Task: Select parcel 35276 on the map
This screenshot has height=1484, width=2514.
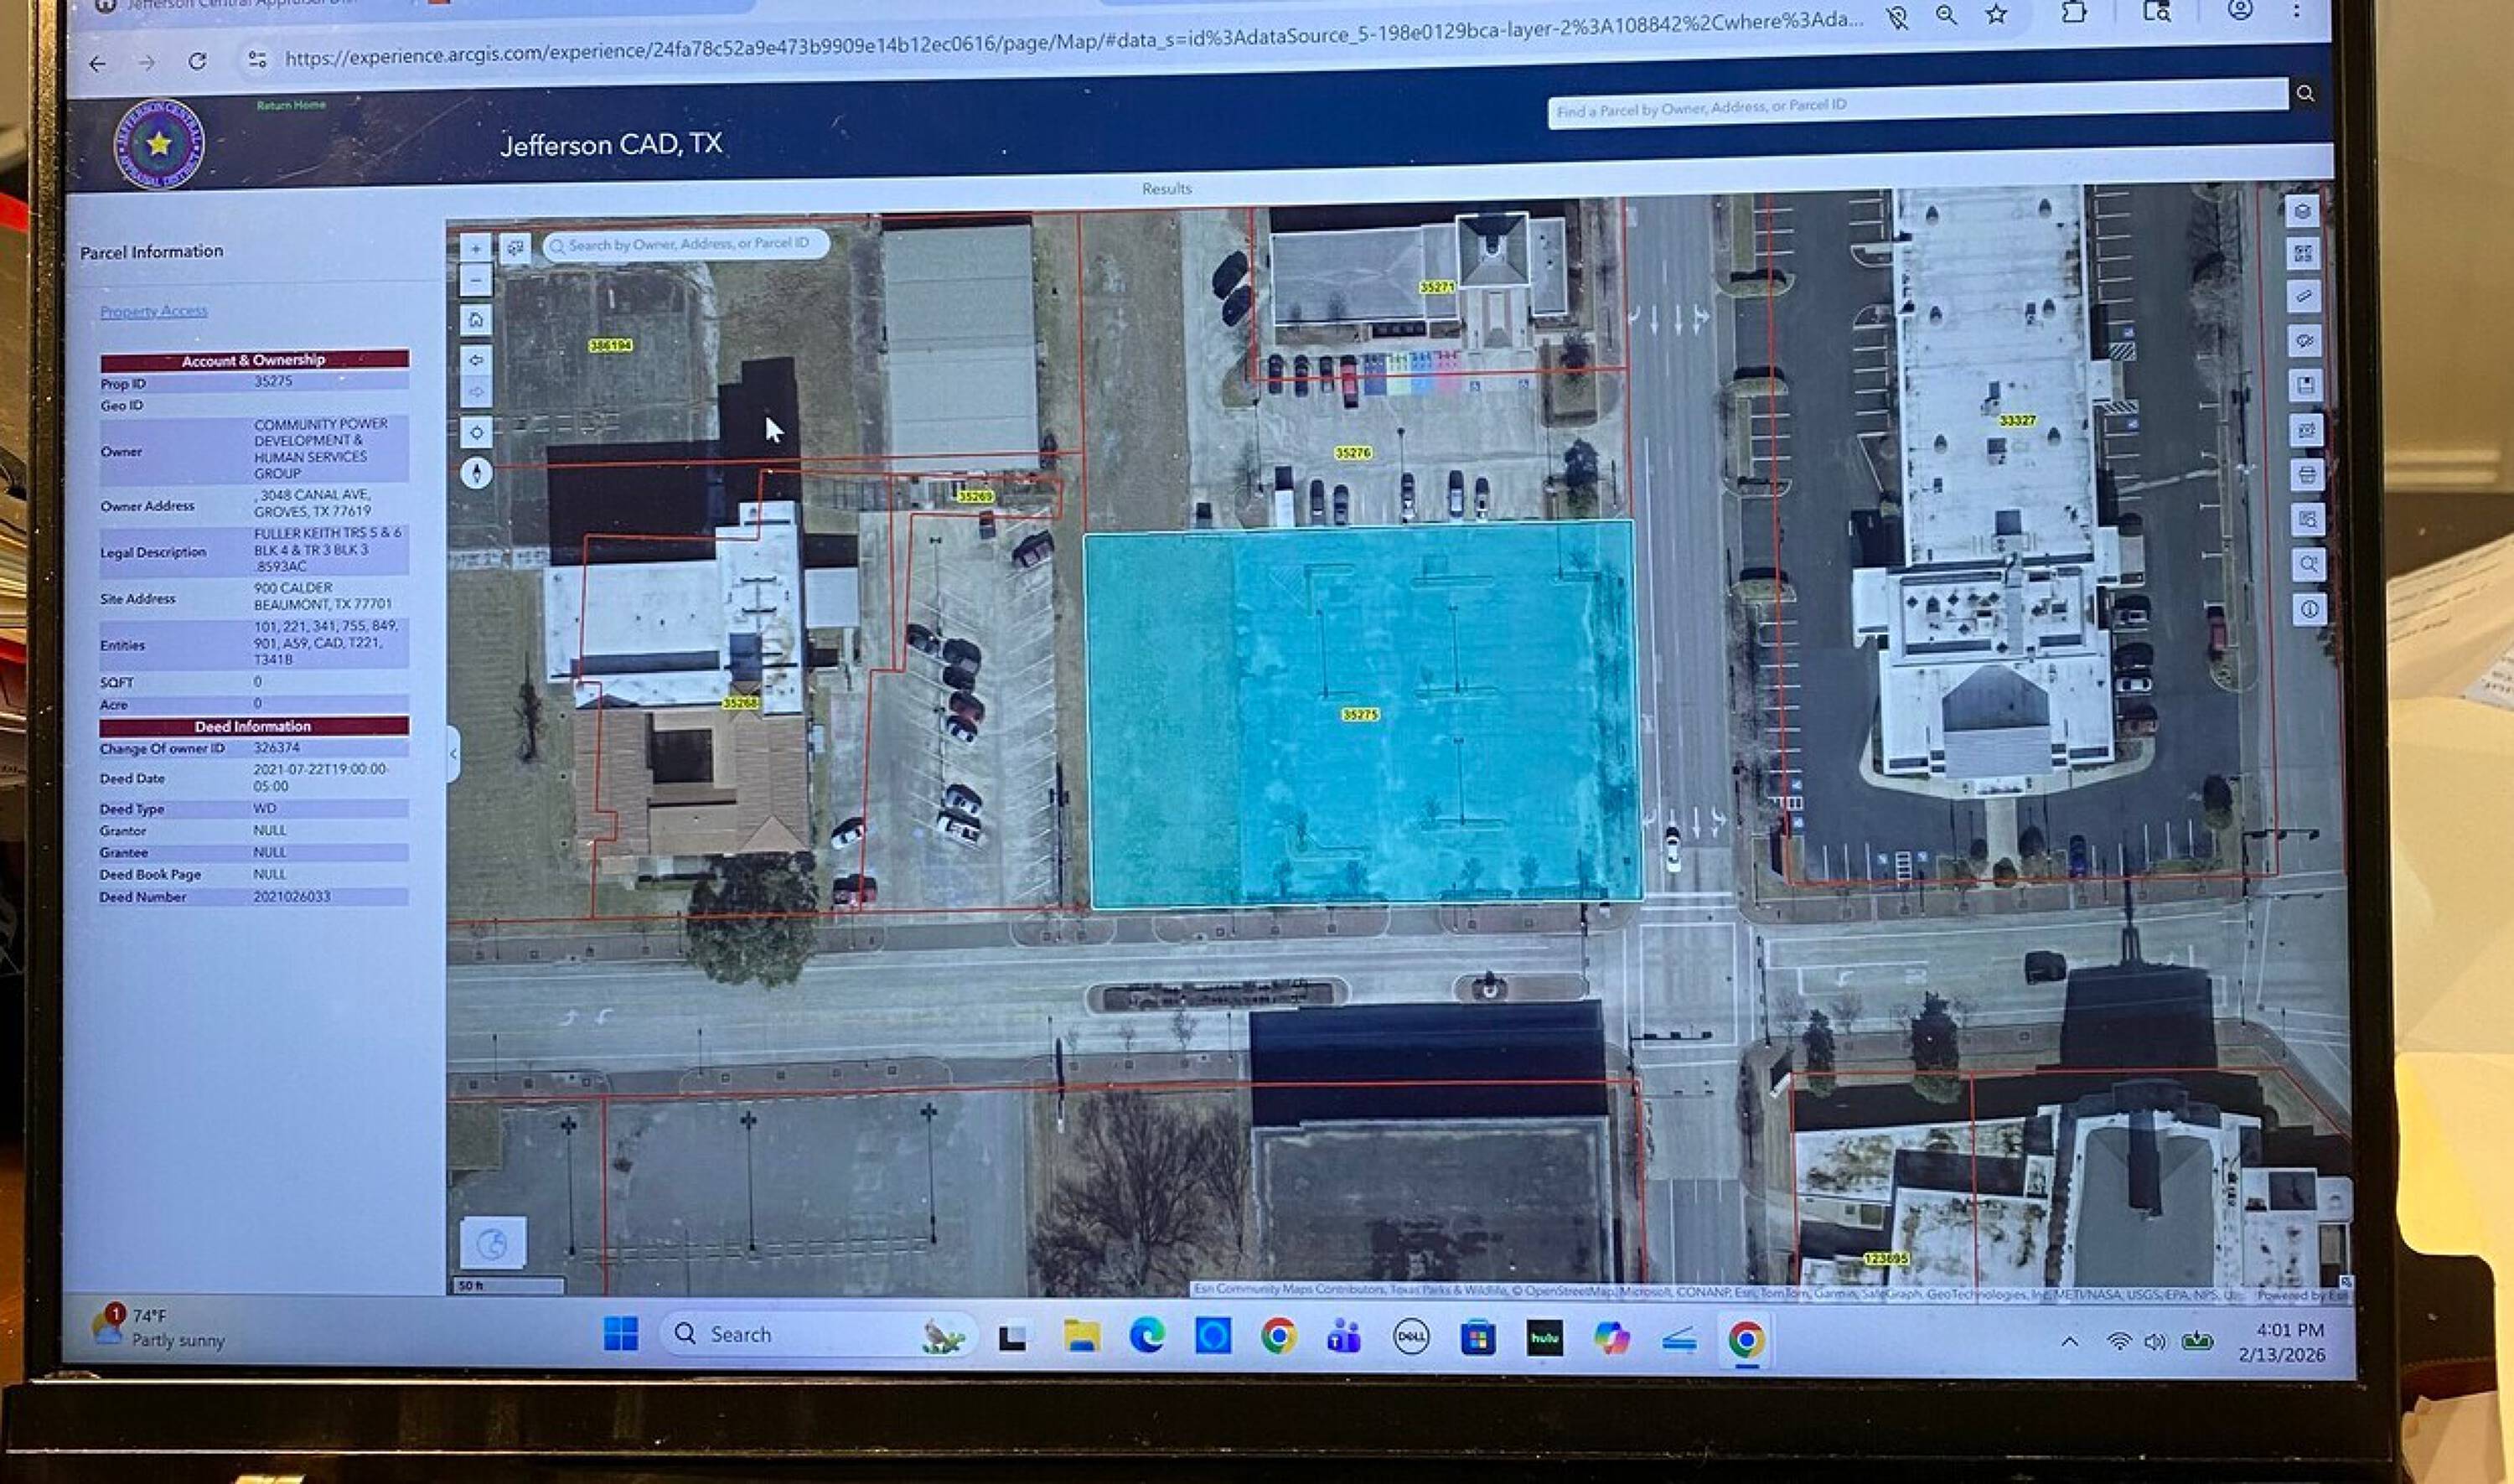Action: tap(1352, 453)
